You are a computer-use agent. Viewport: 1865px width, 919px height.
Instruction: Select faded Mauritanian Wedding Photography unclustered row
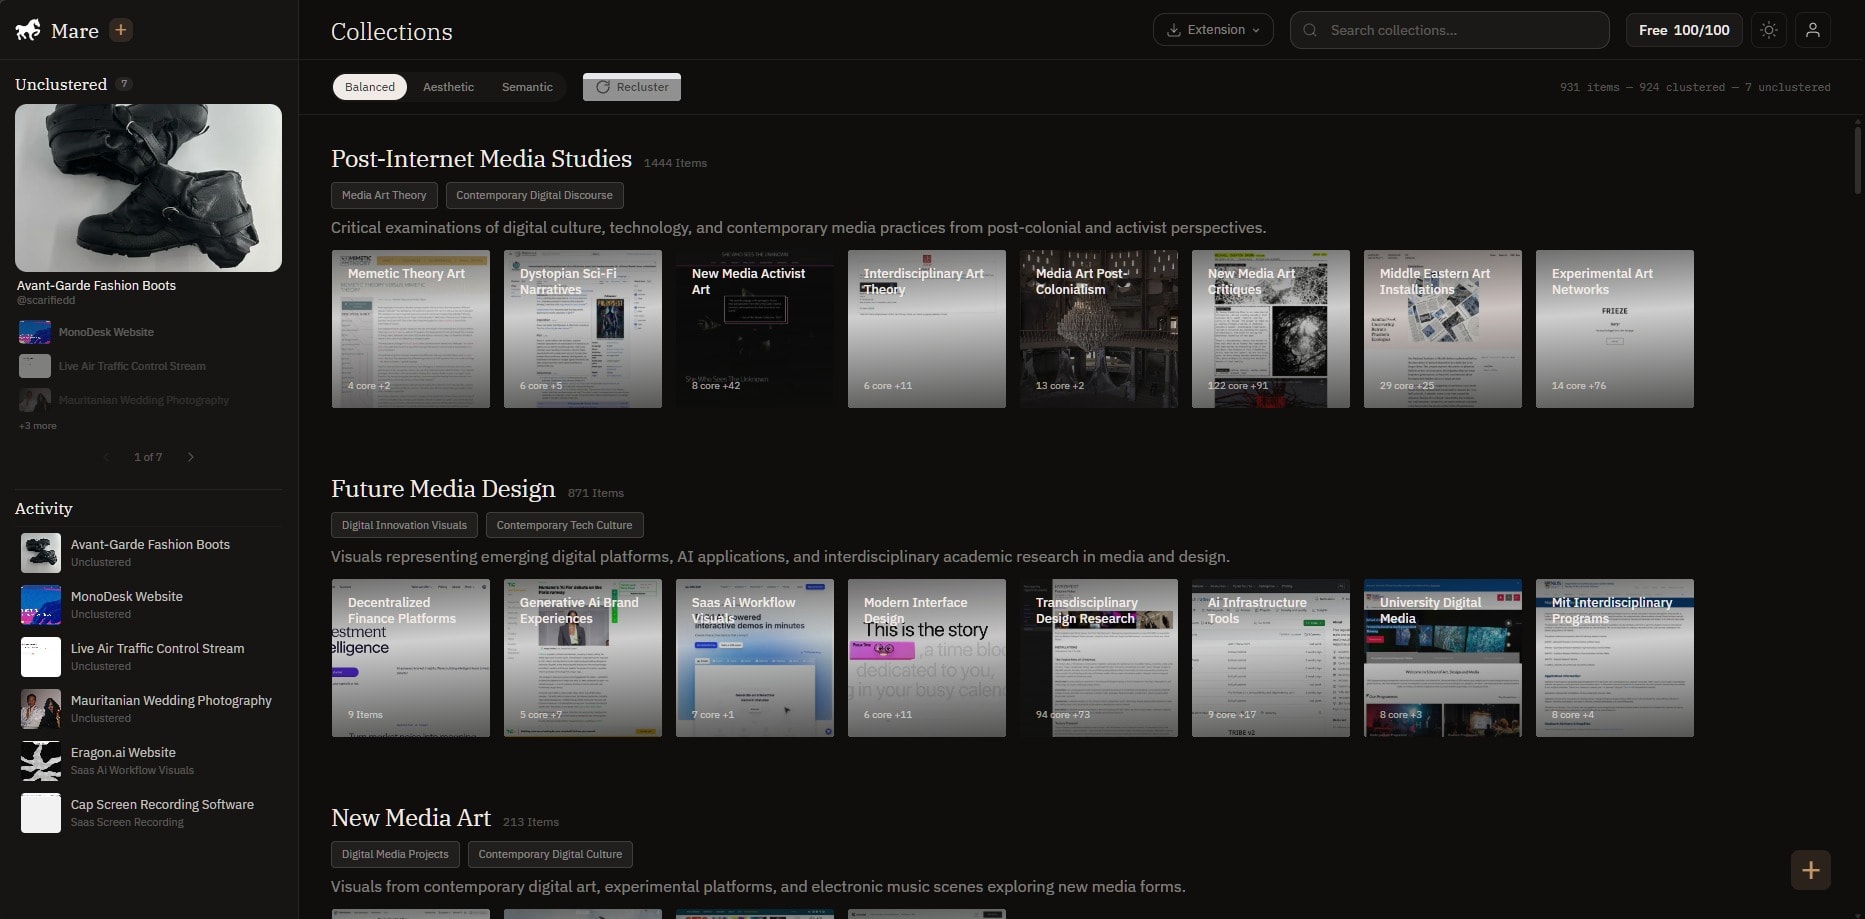(149, 400)
